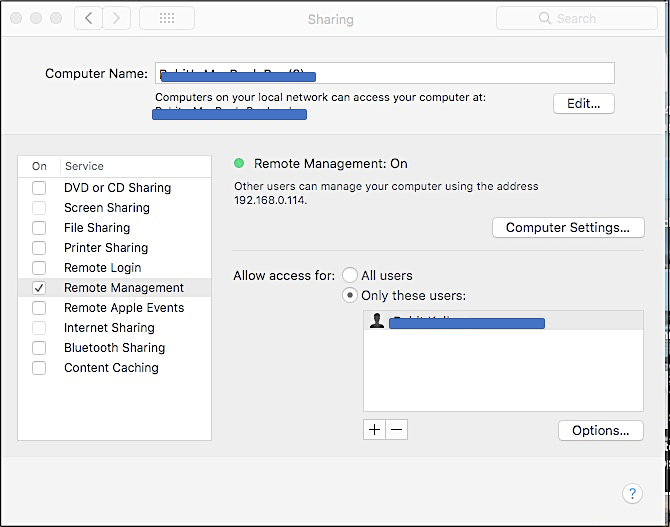The height and width of the screenshot is (527, 670).
Task: Click the forward navigation arrow
Action: pyautogui.click(x=117, y=18)
